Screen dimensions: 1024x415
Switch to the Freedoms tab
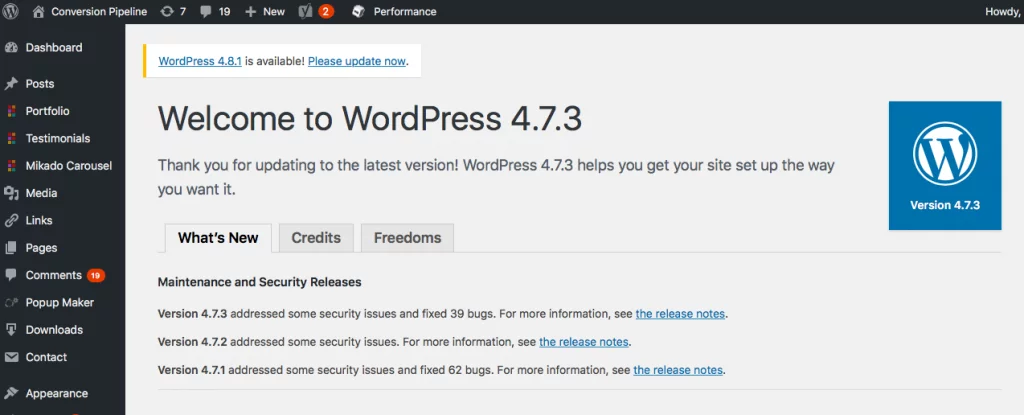[408, 238]
